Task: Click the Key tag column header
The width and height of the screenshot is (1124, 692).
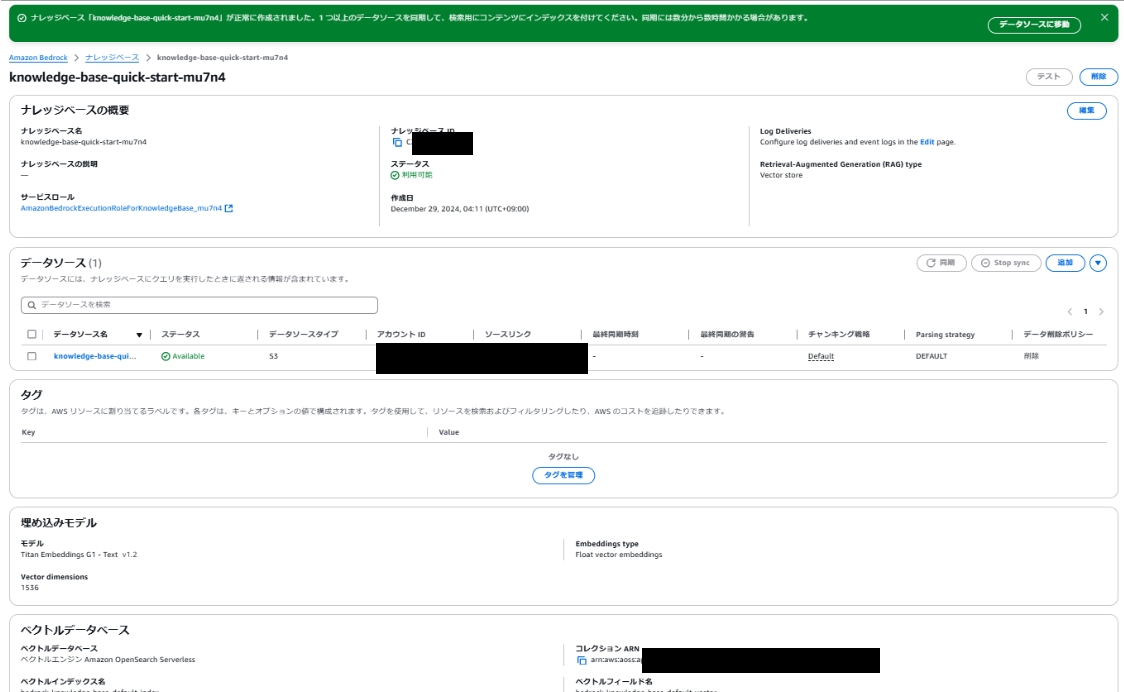Action: click(29, 432)
